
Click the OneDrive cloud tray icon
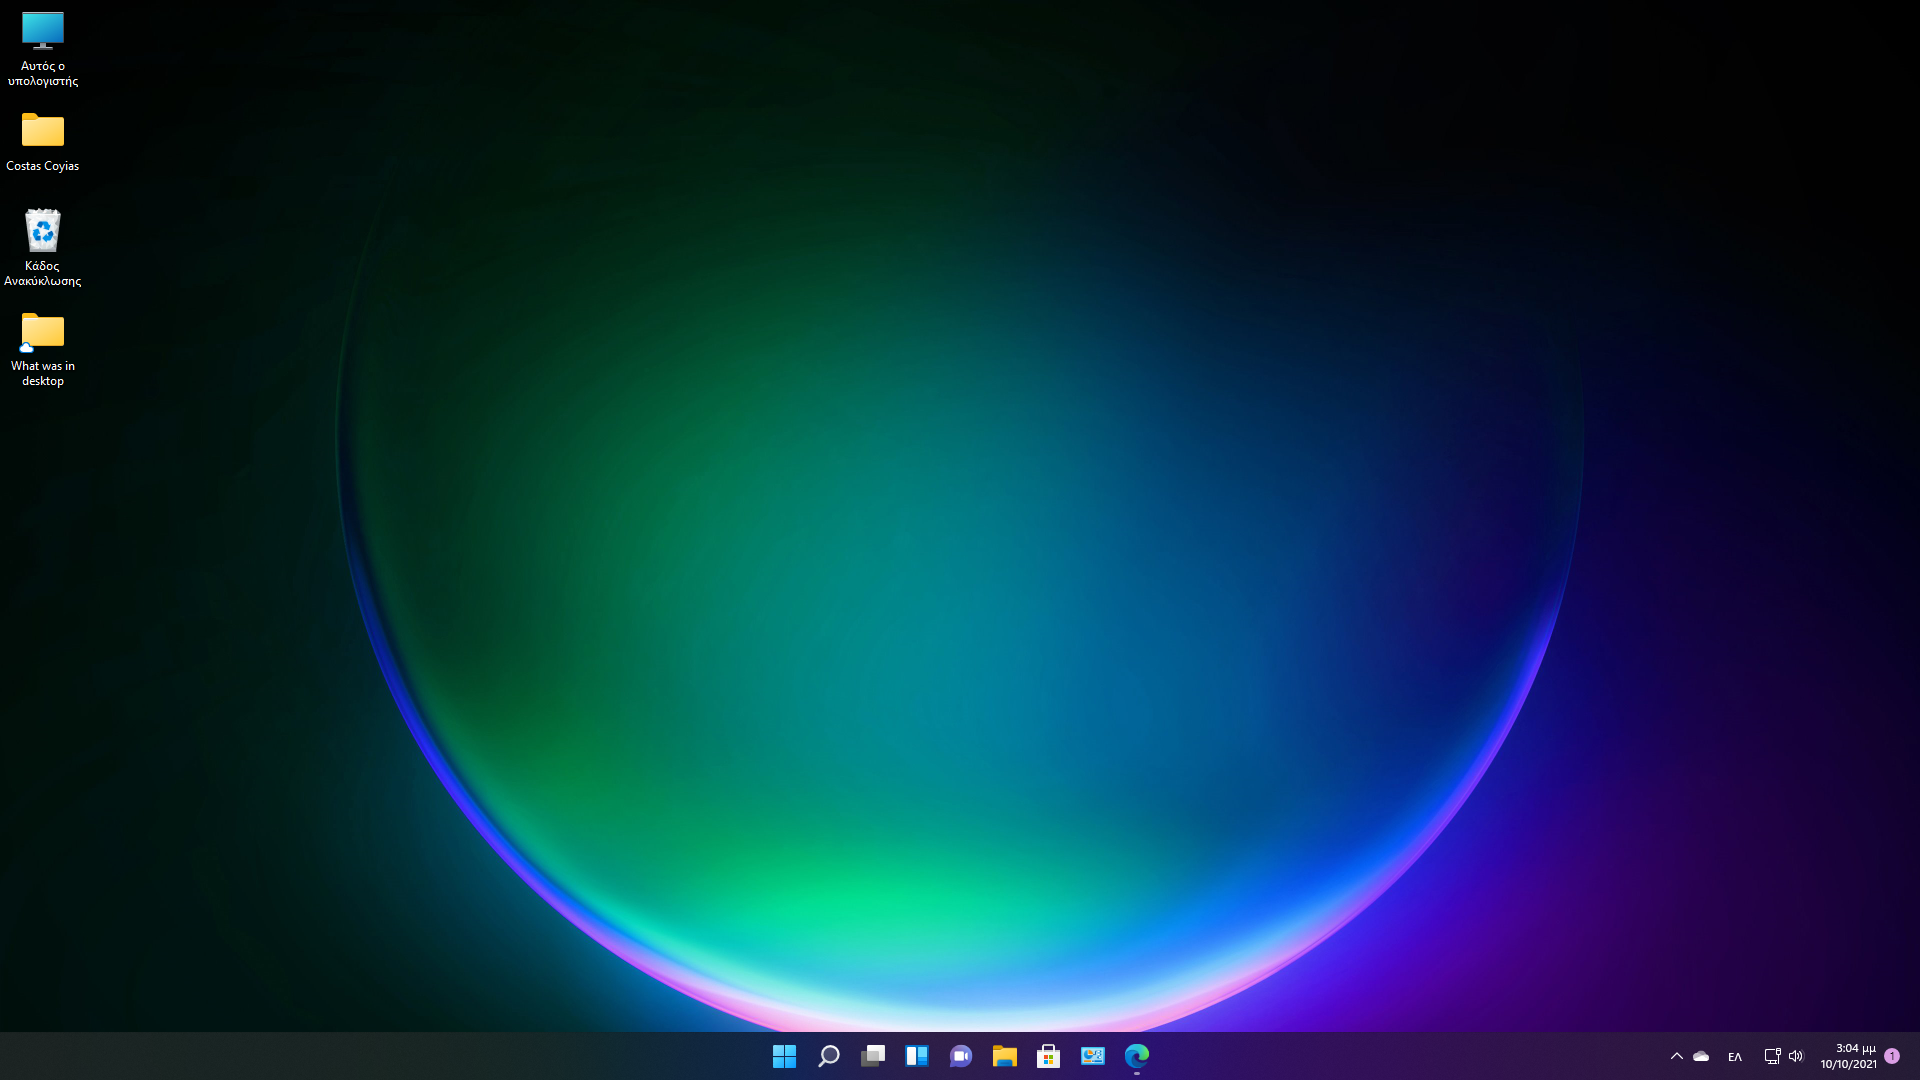point(1701,1056)
